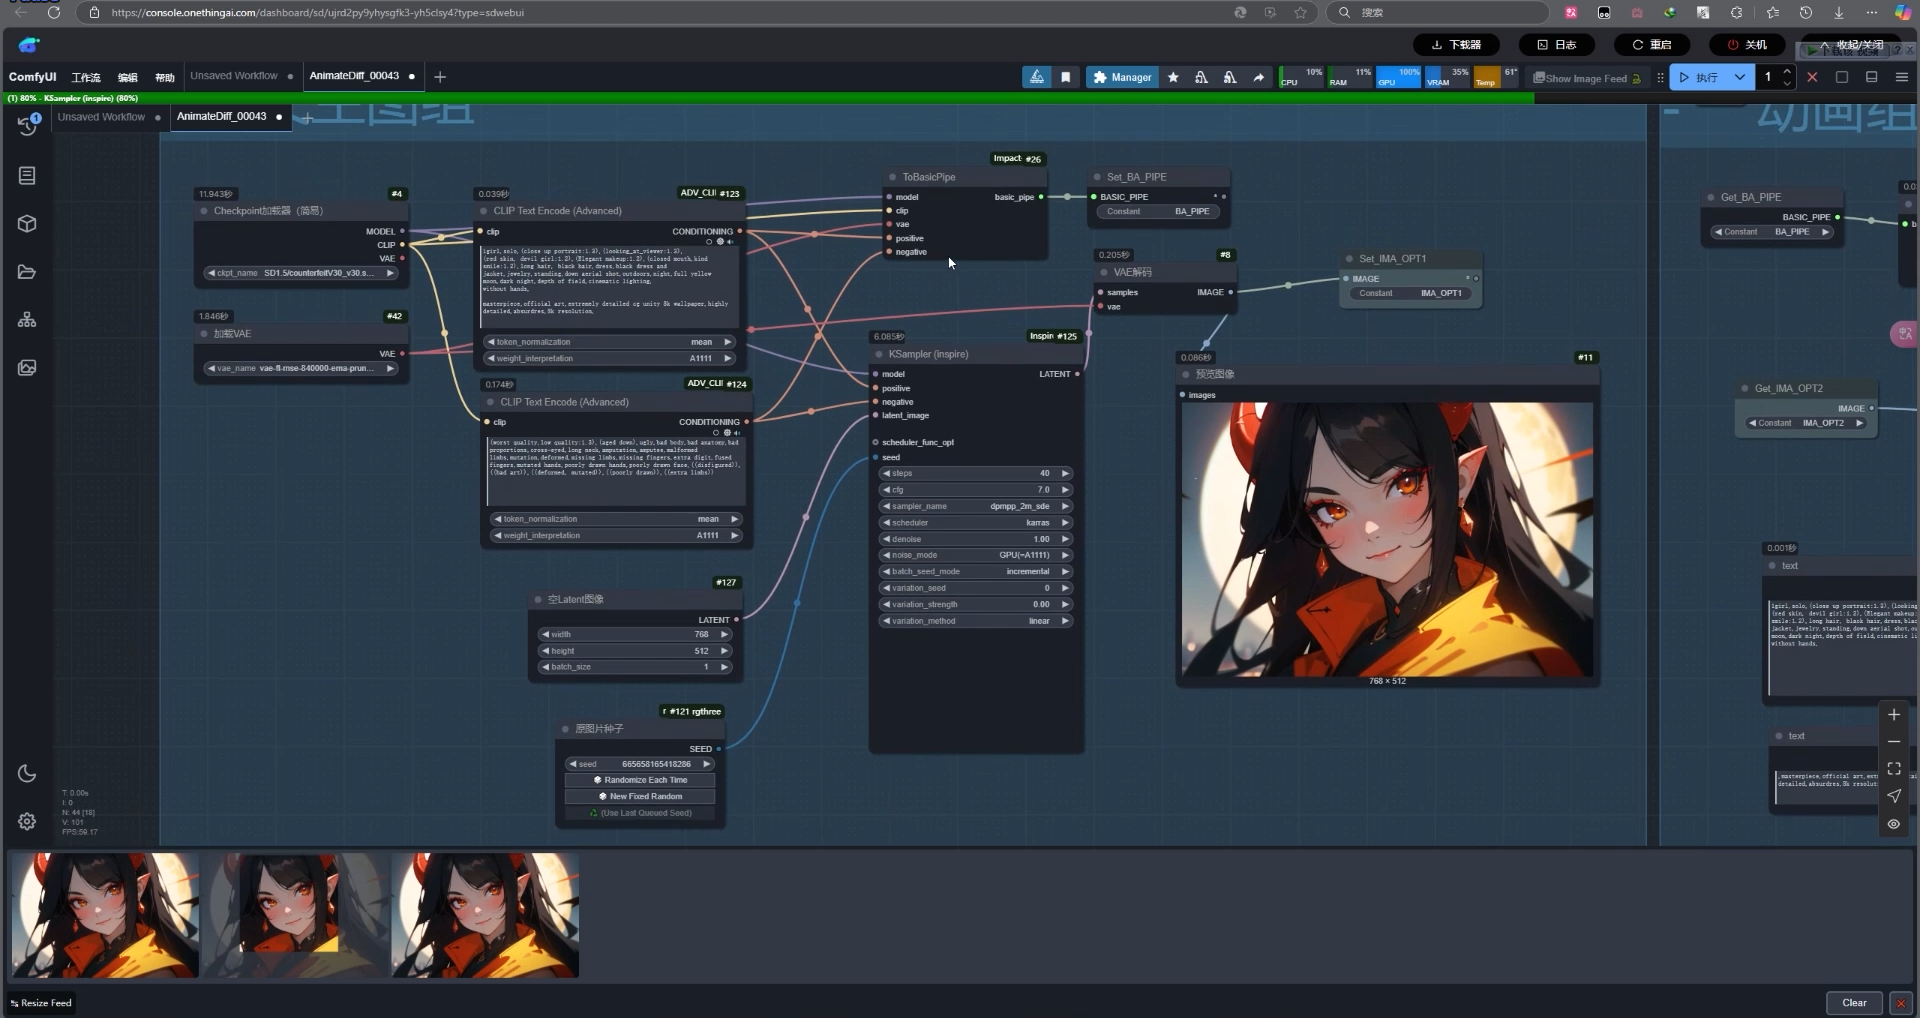The width and height of the screenshot is (1920, 1018).
Task: Cancel current run with red X icon
Action: click(1812, 77)
